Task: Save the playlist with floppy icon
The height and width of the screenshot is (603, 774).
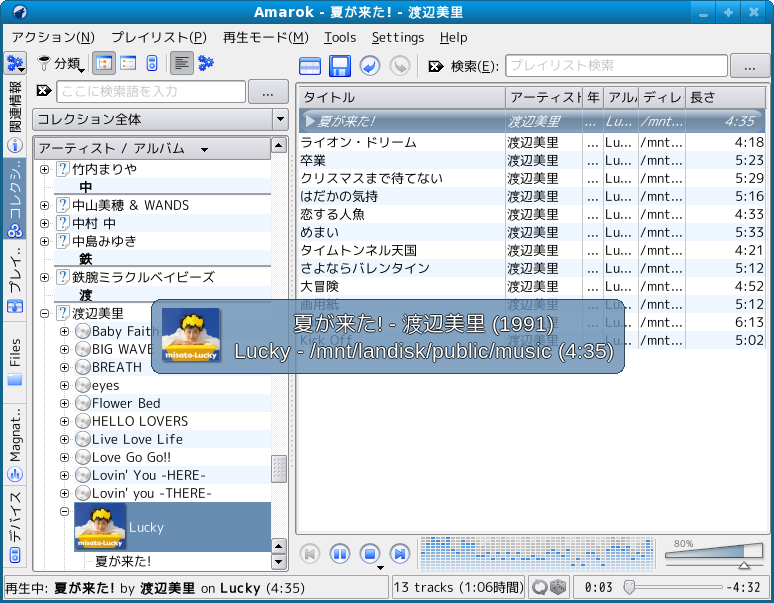Action: 340,66
